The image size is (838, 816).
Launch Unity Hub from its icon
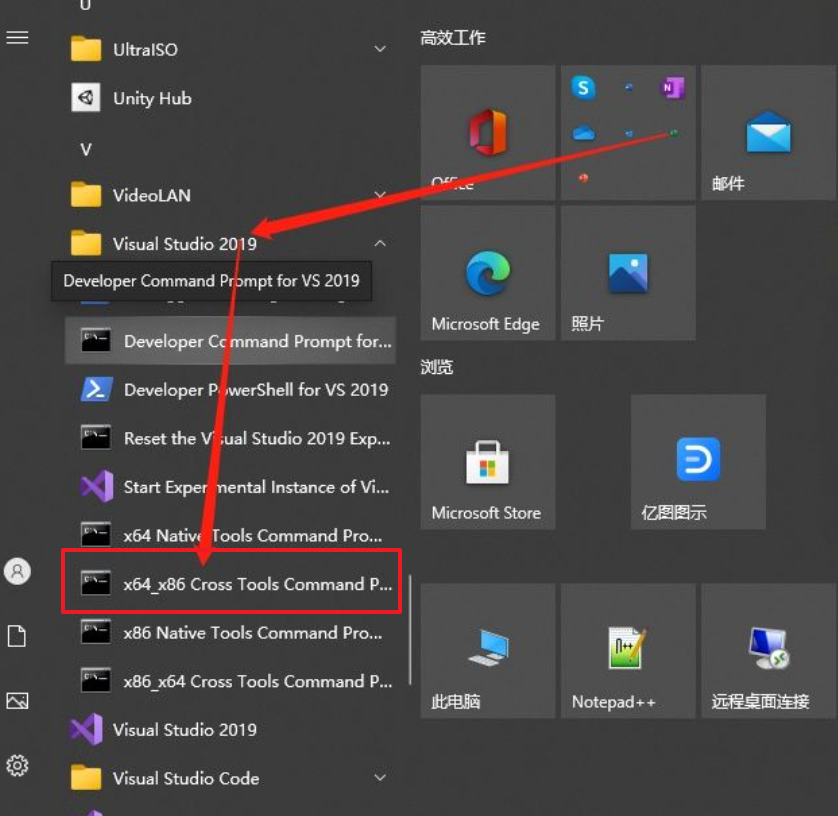click(86, 98)
